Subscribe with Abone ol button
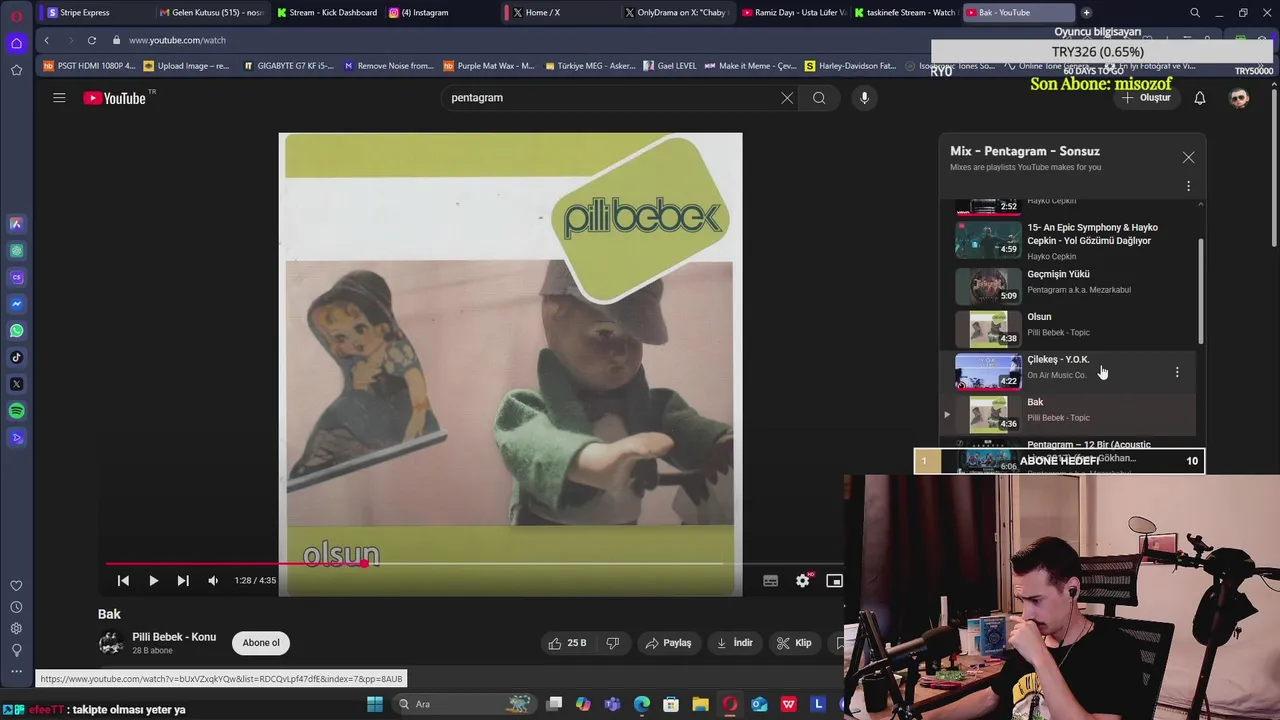The width and height of the screenshot is (1280, 720). pyautogui.click(x=261, y=643)
